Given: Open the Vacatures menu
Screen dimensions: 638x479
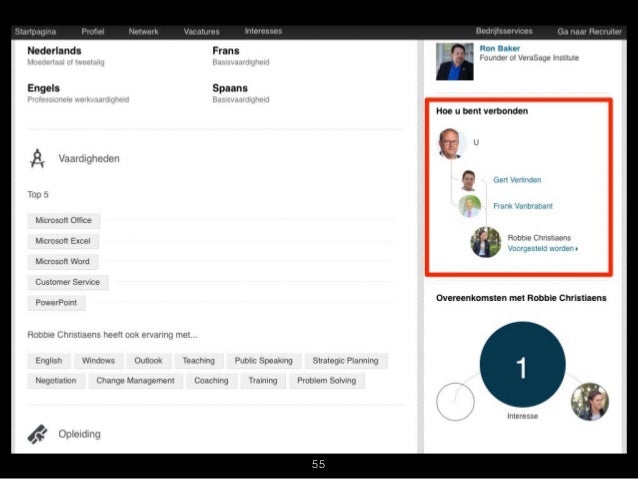Looking at the screenshot, I should point(201,31).
